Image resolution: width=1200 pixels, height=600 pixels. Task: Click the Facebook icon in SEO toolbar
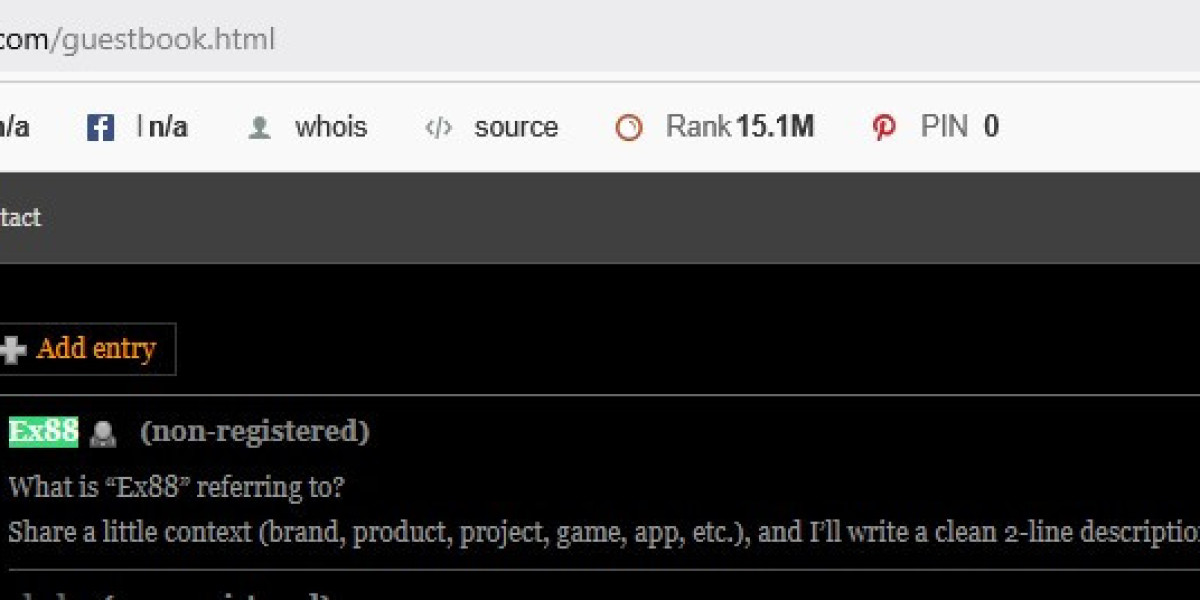click(x=100, y=128)
